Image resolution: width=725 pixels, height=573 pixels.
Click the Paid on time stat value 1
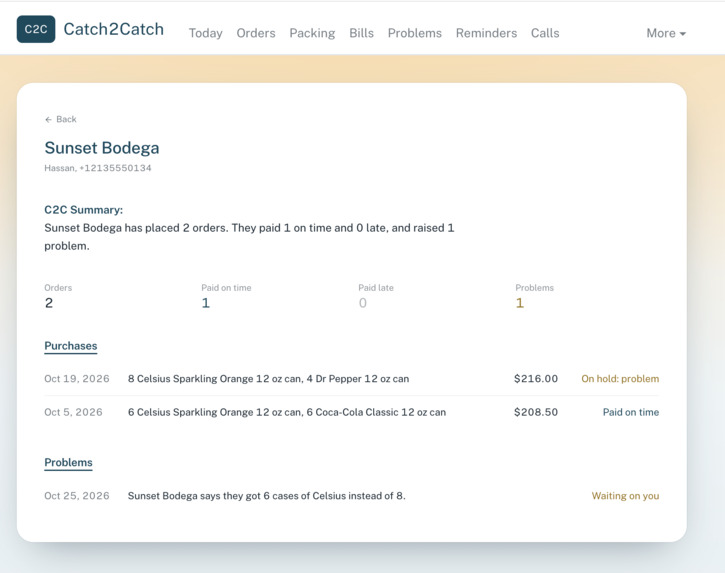coord(206,303)
